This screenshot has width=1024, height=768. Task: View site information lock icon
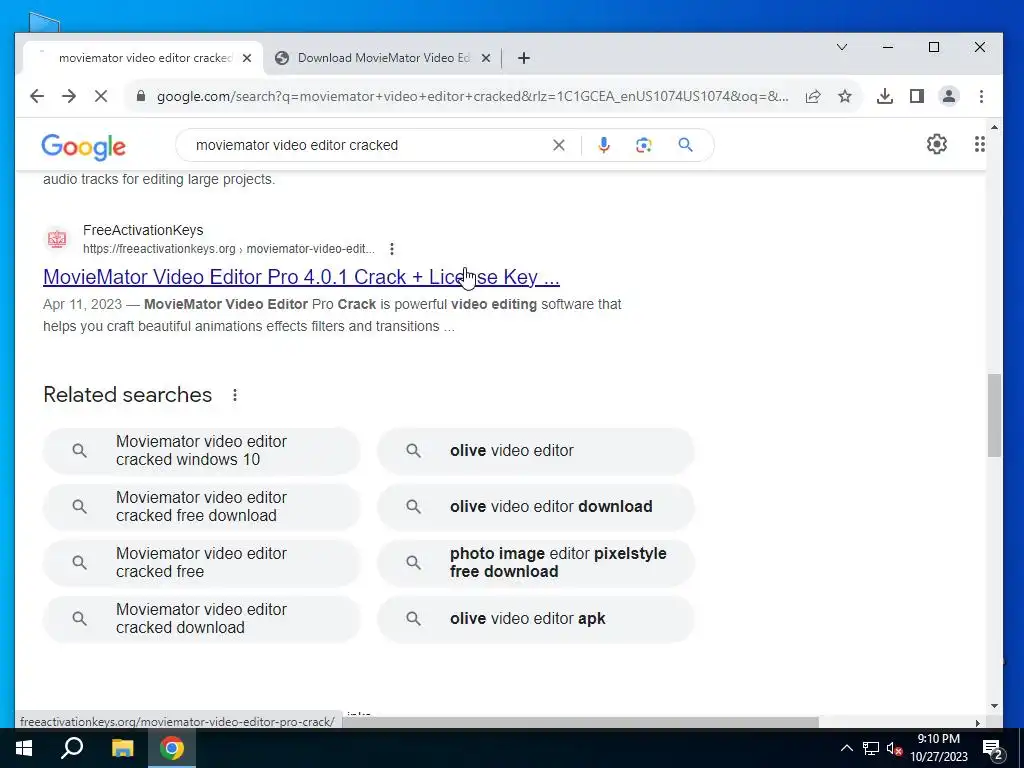(x=140, y=97)
